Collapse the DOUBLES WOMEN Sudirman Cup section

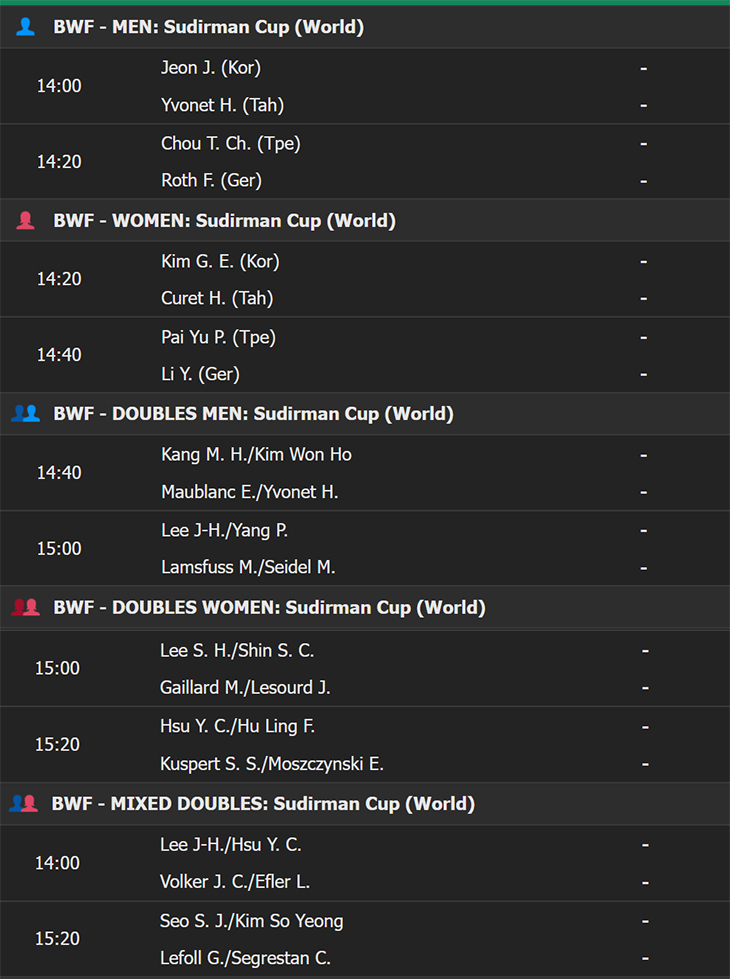[365, 607]
